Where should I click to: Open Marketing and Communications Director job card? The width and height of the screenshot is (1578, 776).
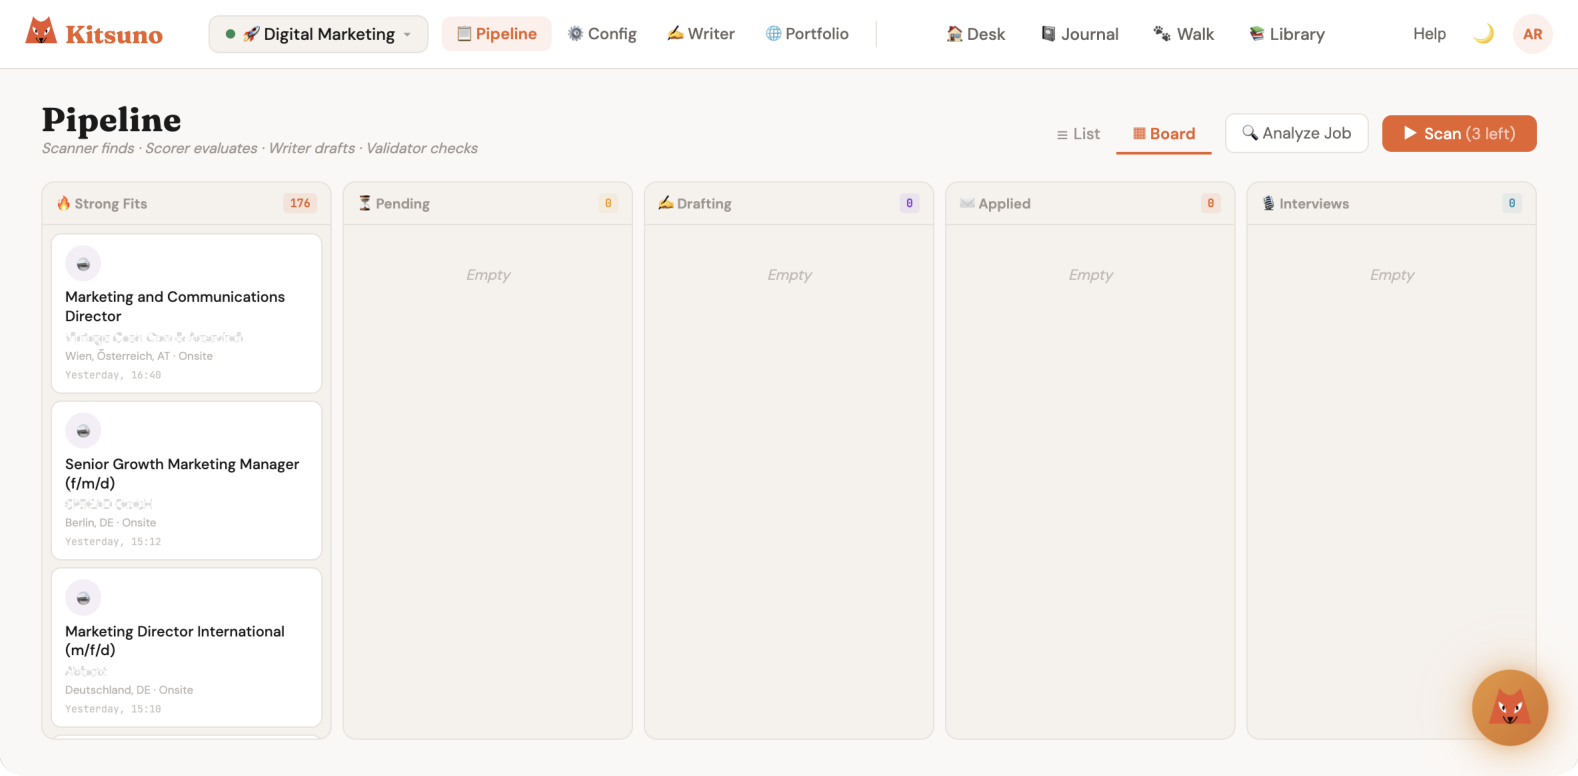point(186,313)
